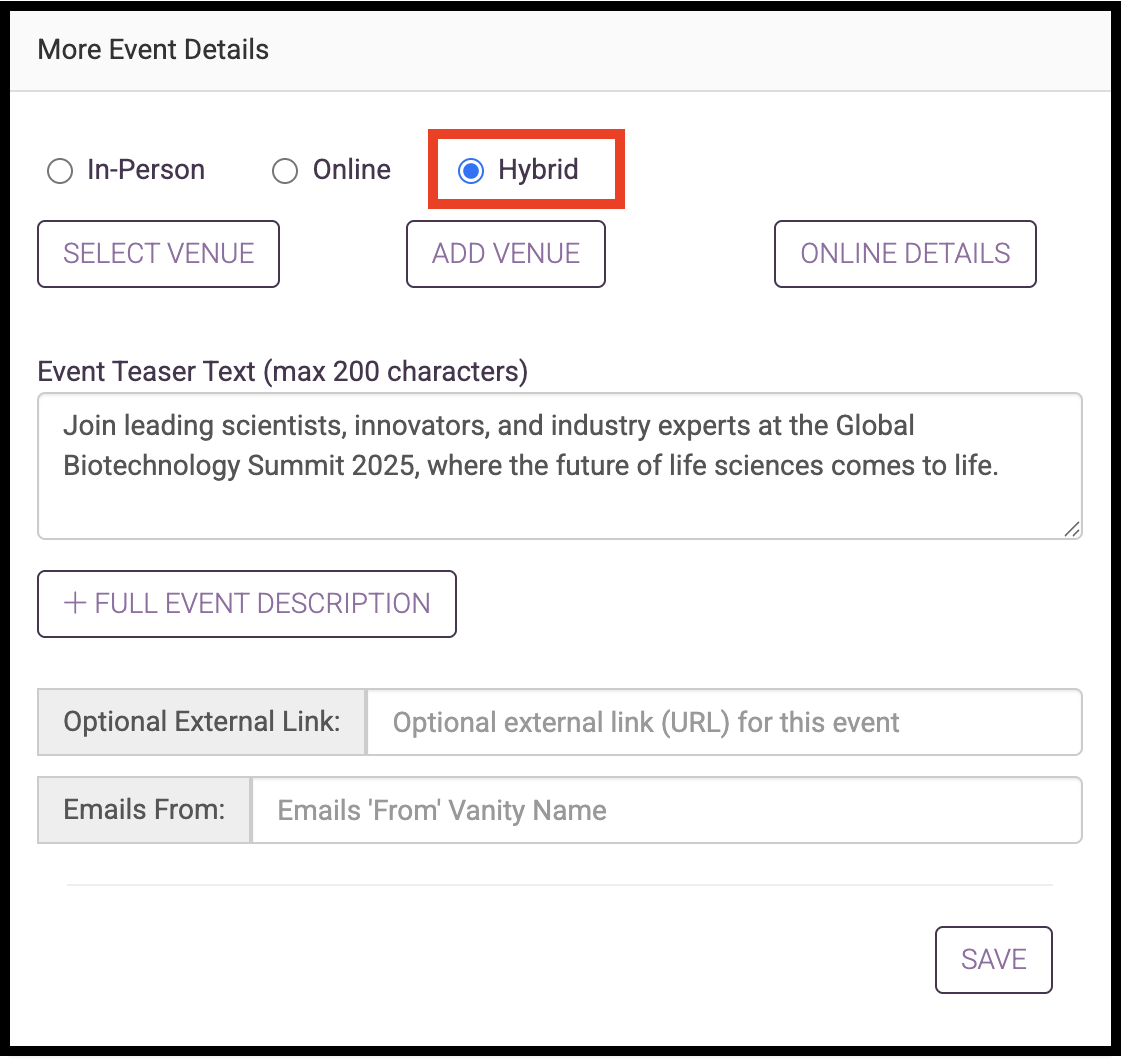Focus the Optional external link URL field
1124x1062 pixels.
(x=724, y=722)
